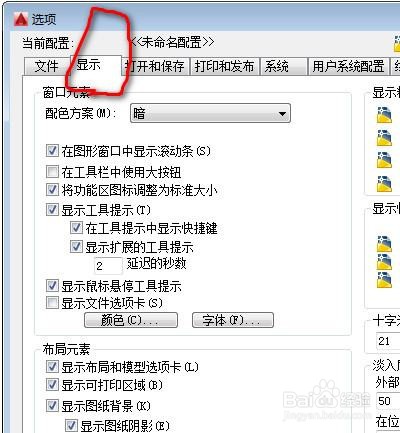Screen dimensions: 400x433
Task: Click the AutoCAD logo icon in title bar
Action: [21, 19]
